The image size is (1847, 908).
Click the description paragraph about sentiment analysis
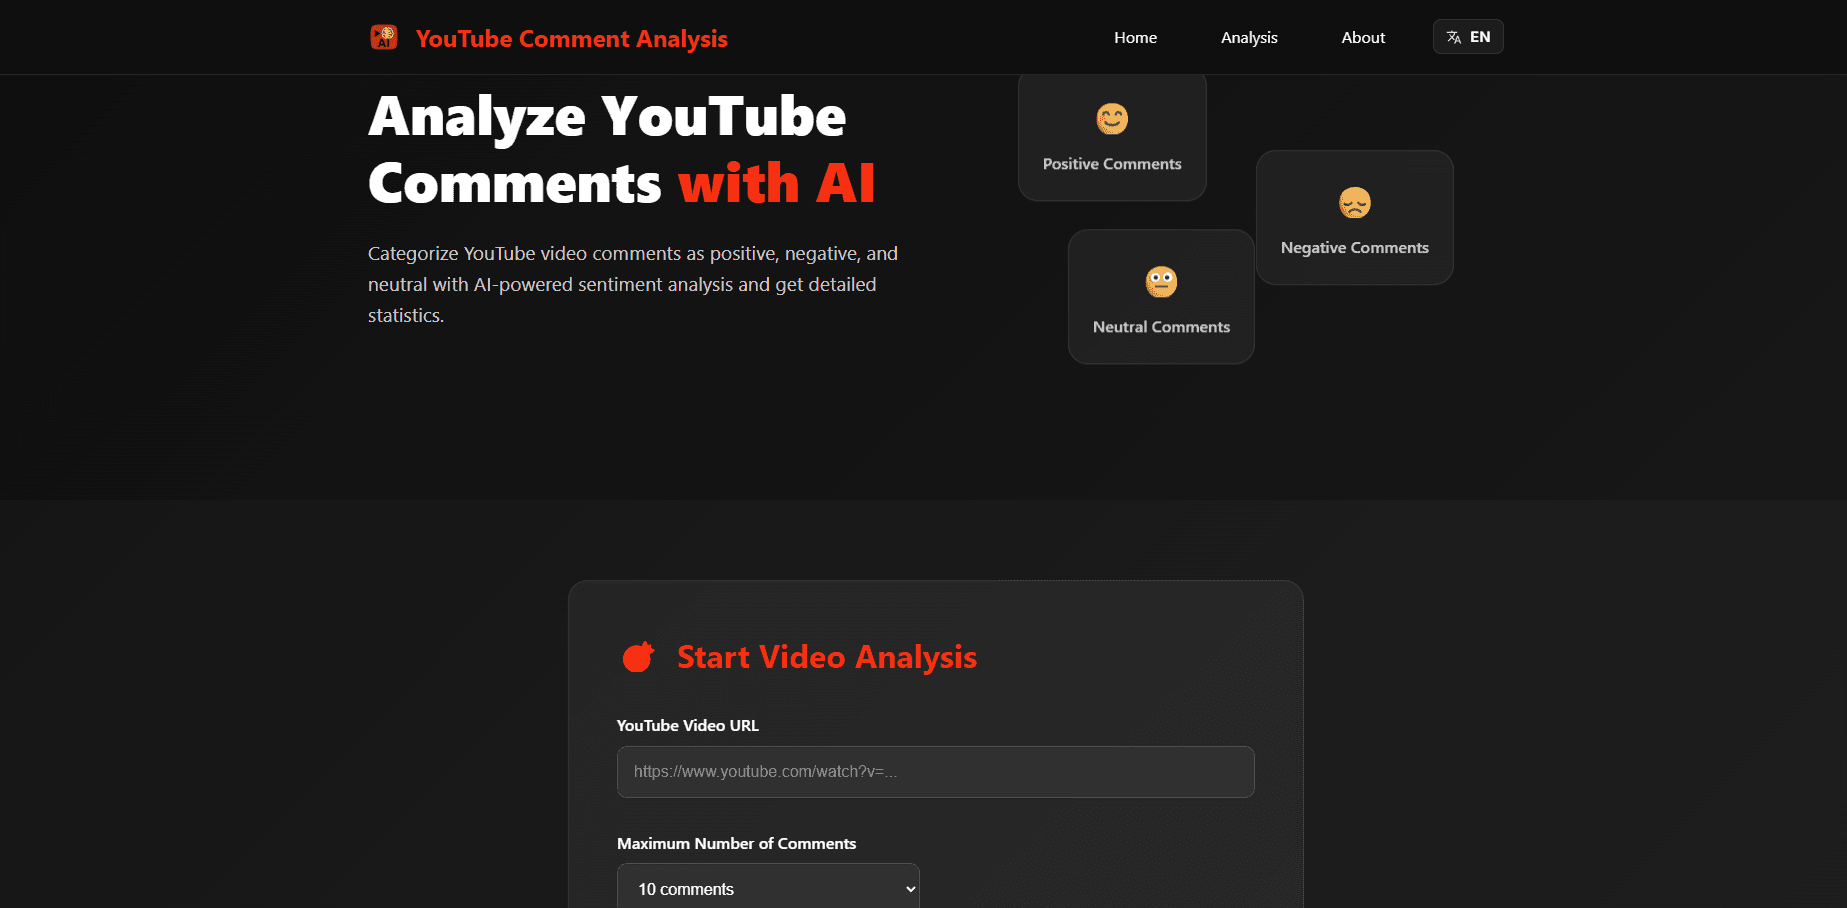pos(633,285)
